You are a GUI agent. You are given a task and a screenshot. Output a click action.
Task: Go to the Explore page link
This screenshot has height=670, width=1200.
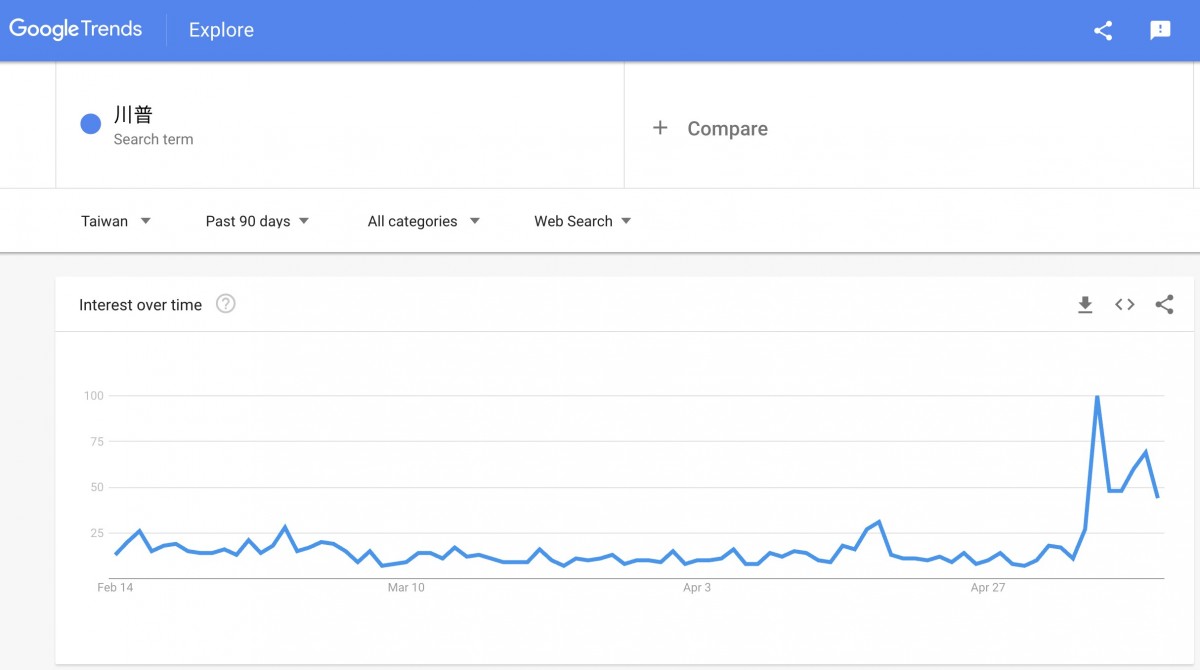pyautogui.click(x=221, y=30)
